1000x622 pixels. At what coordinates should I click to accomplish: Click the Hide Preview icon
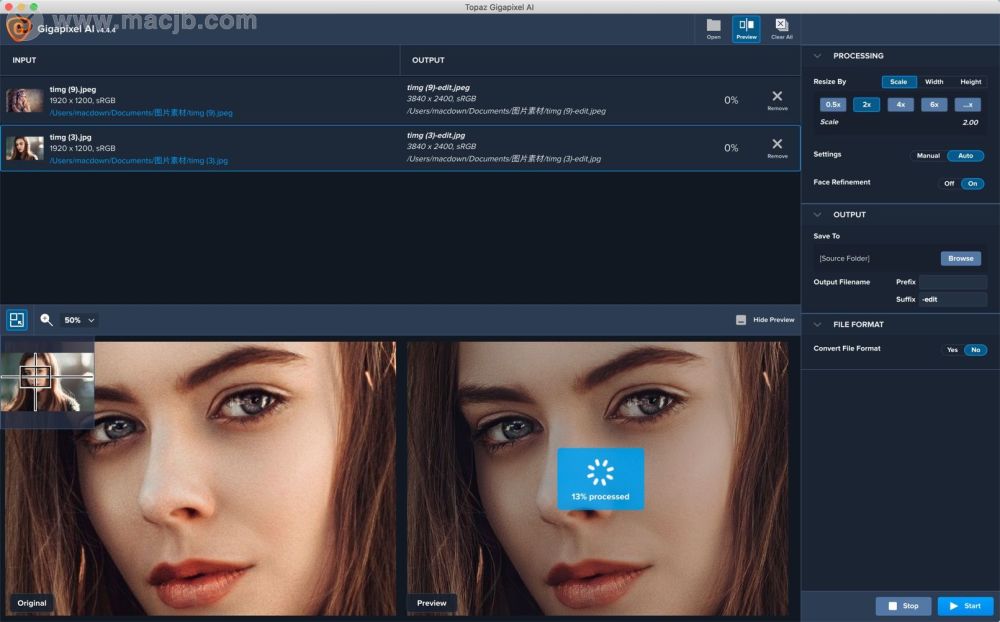(741, 320)
